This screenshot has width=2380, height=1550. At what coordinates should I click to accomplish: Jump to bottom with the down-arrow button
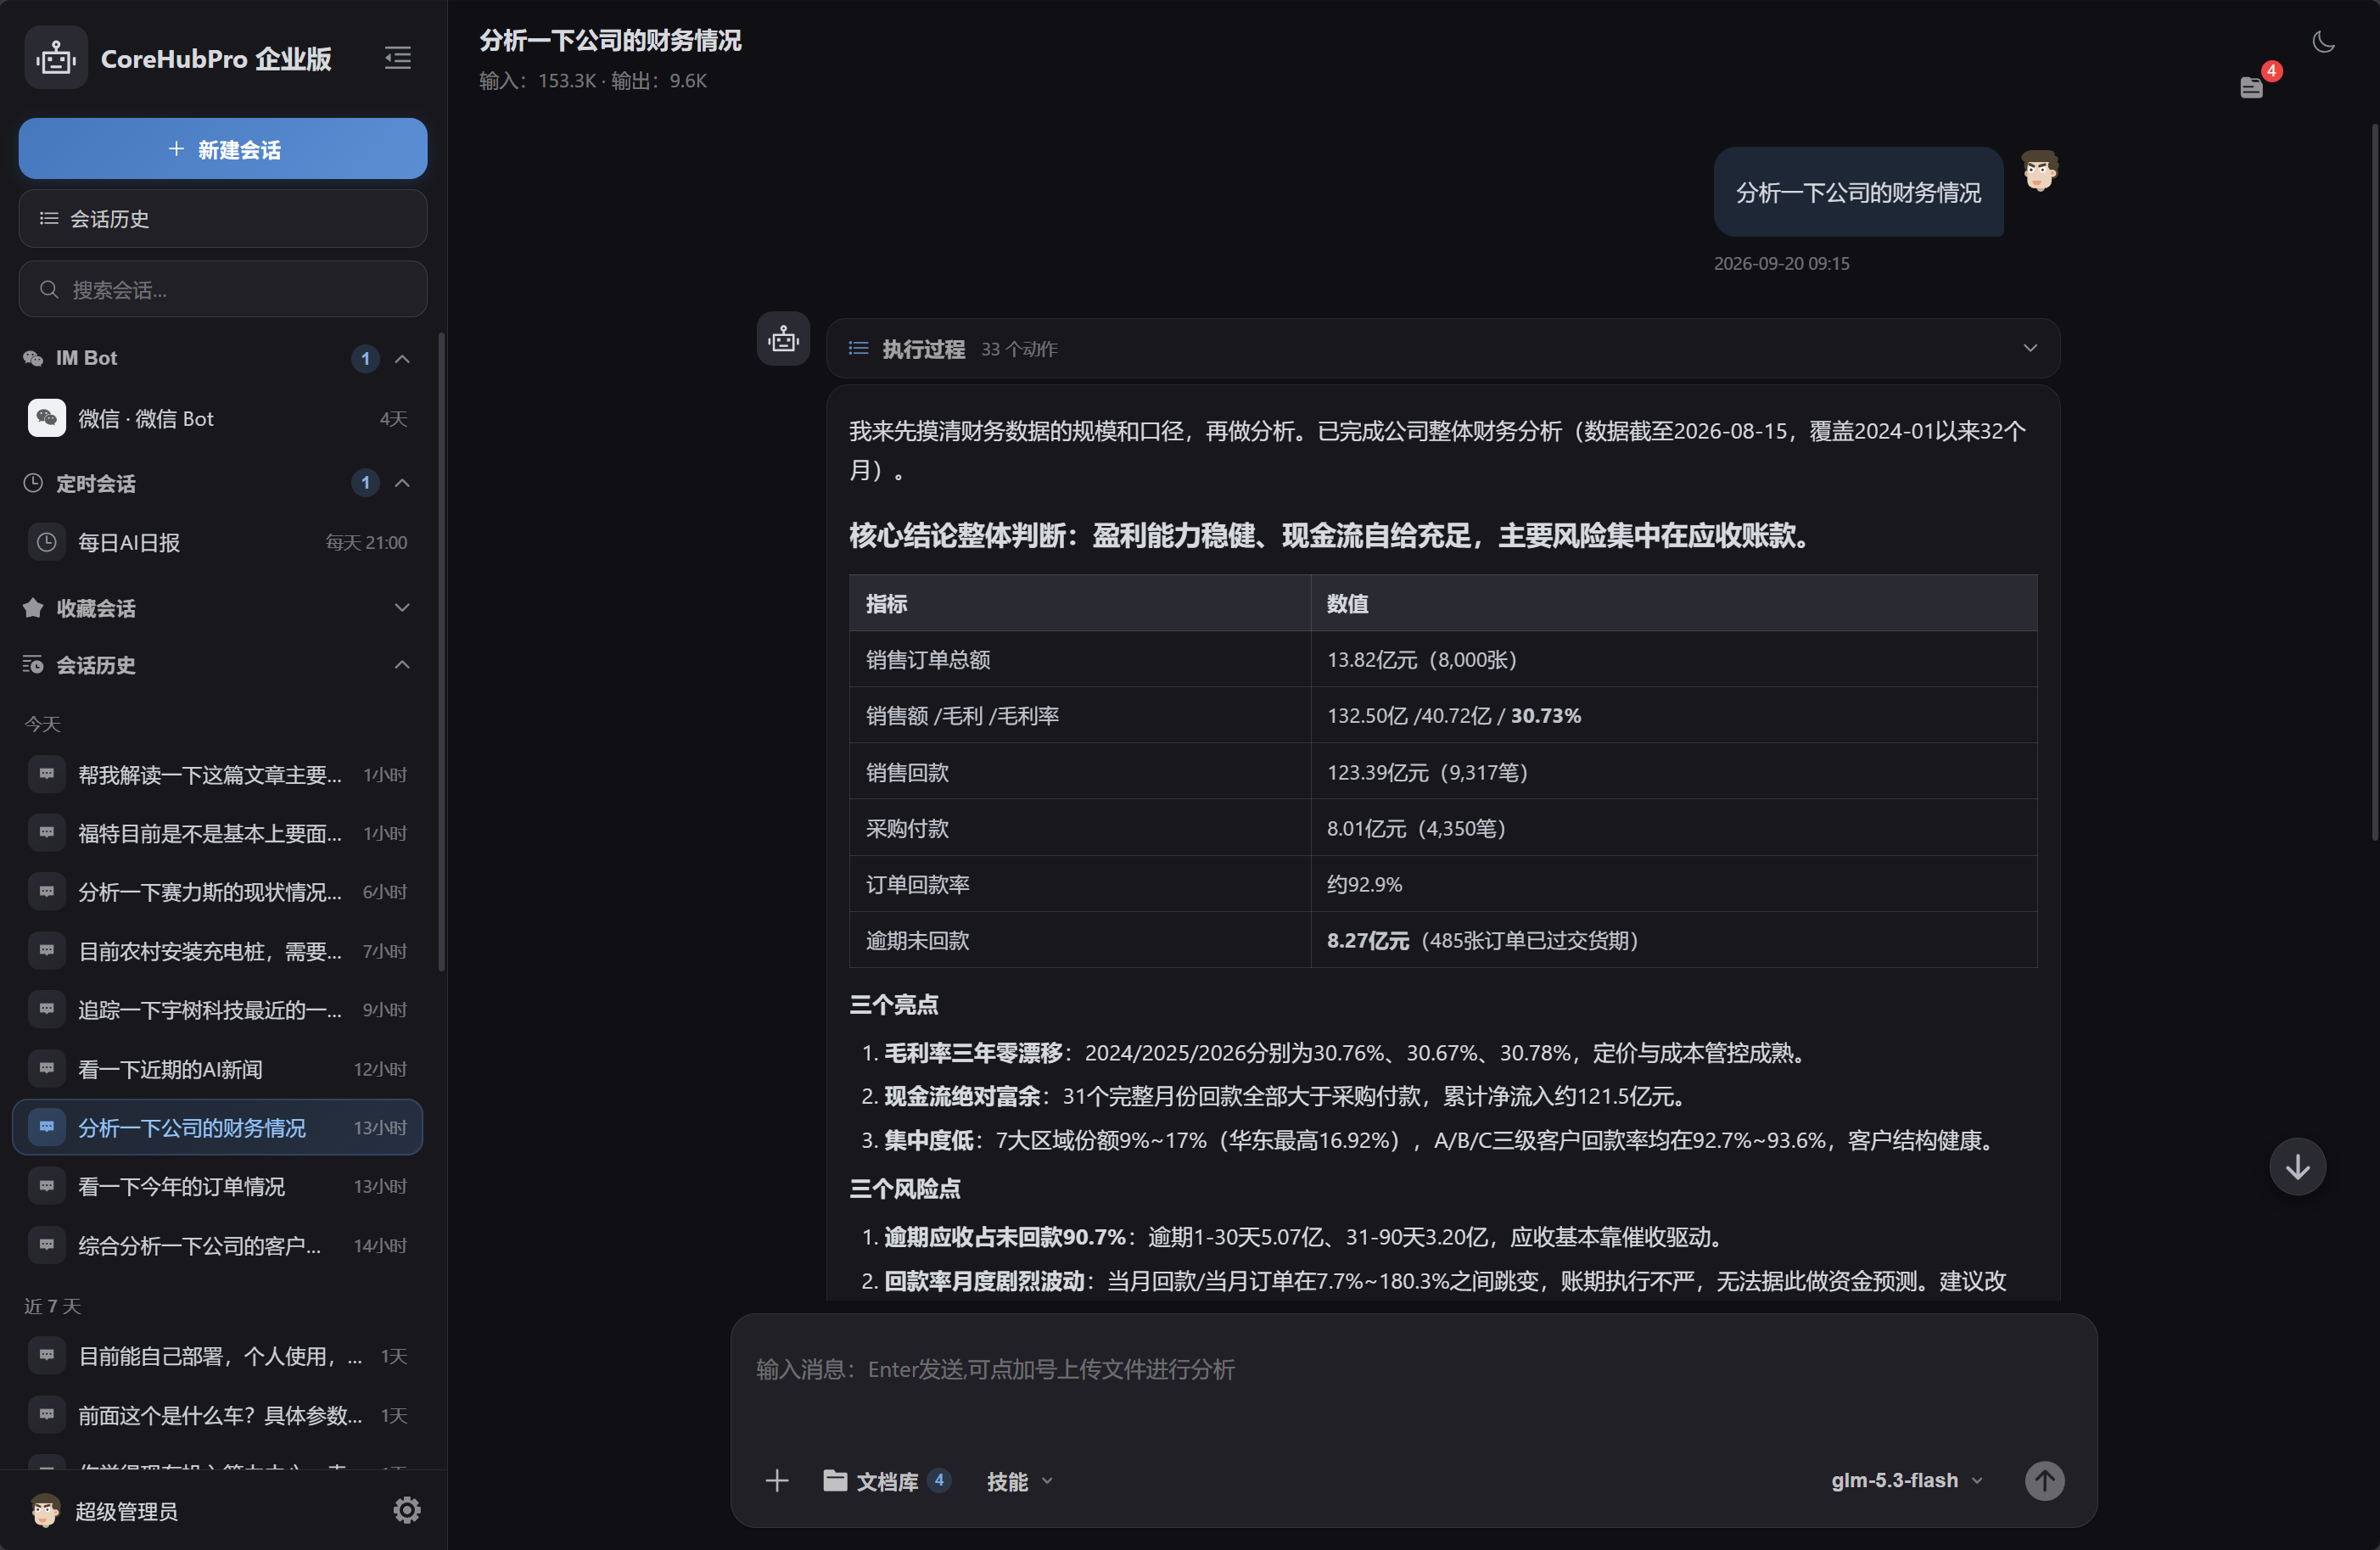pos(2297,1166)
